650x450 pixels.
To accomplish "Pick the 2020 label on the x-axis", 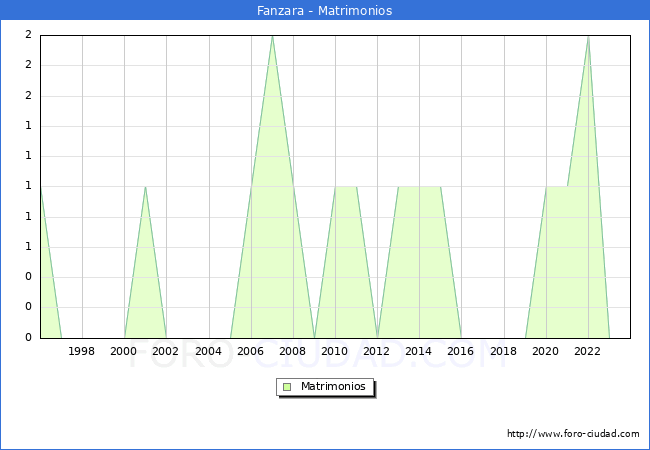I will coord(546,351).
